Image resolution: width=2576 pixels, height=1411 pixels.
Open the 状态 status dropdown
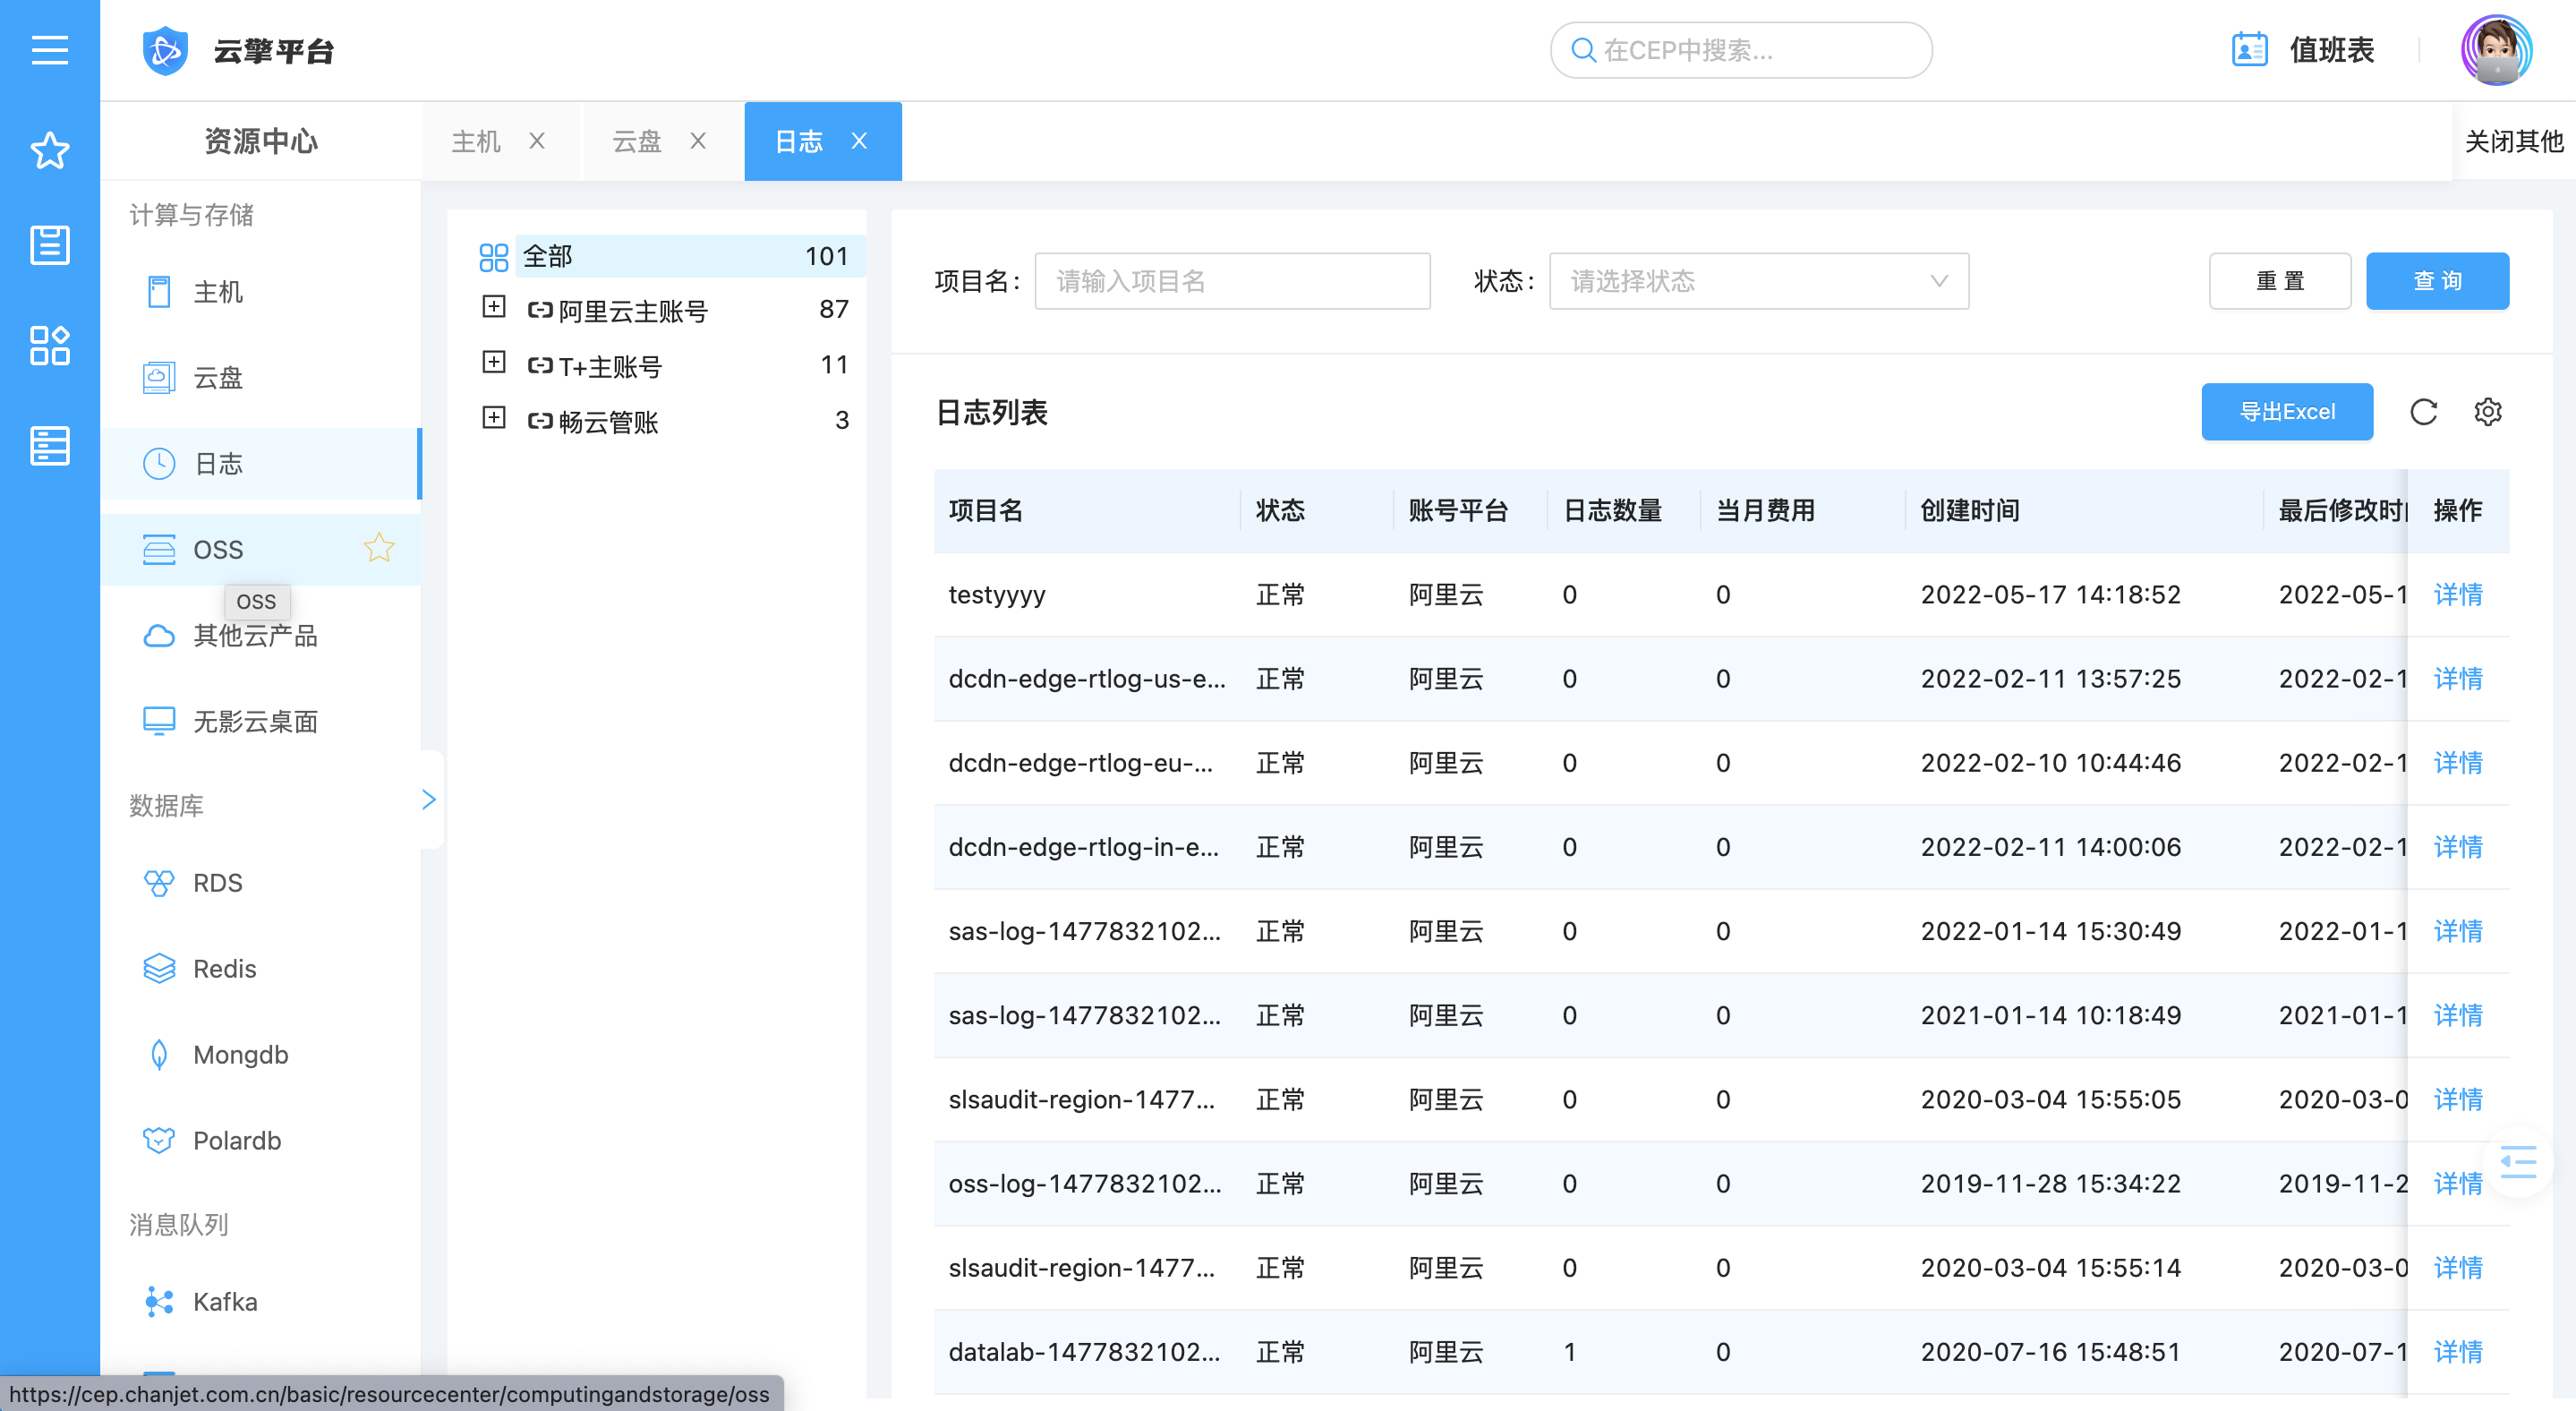(1759, 281)
